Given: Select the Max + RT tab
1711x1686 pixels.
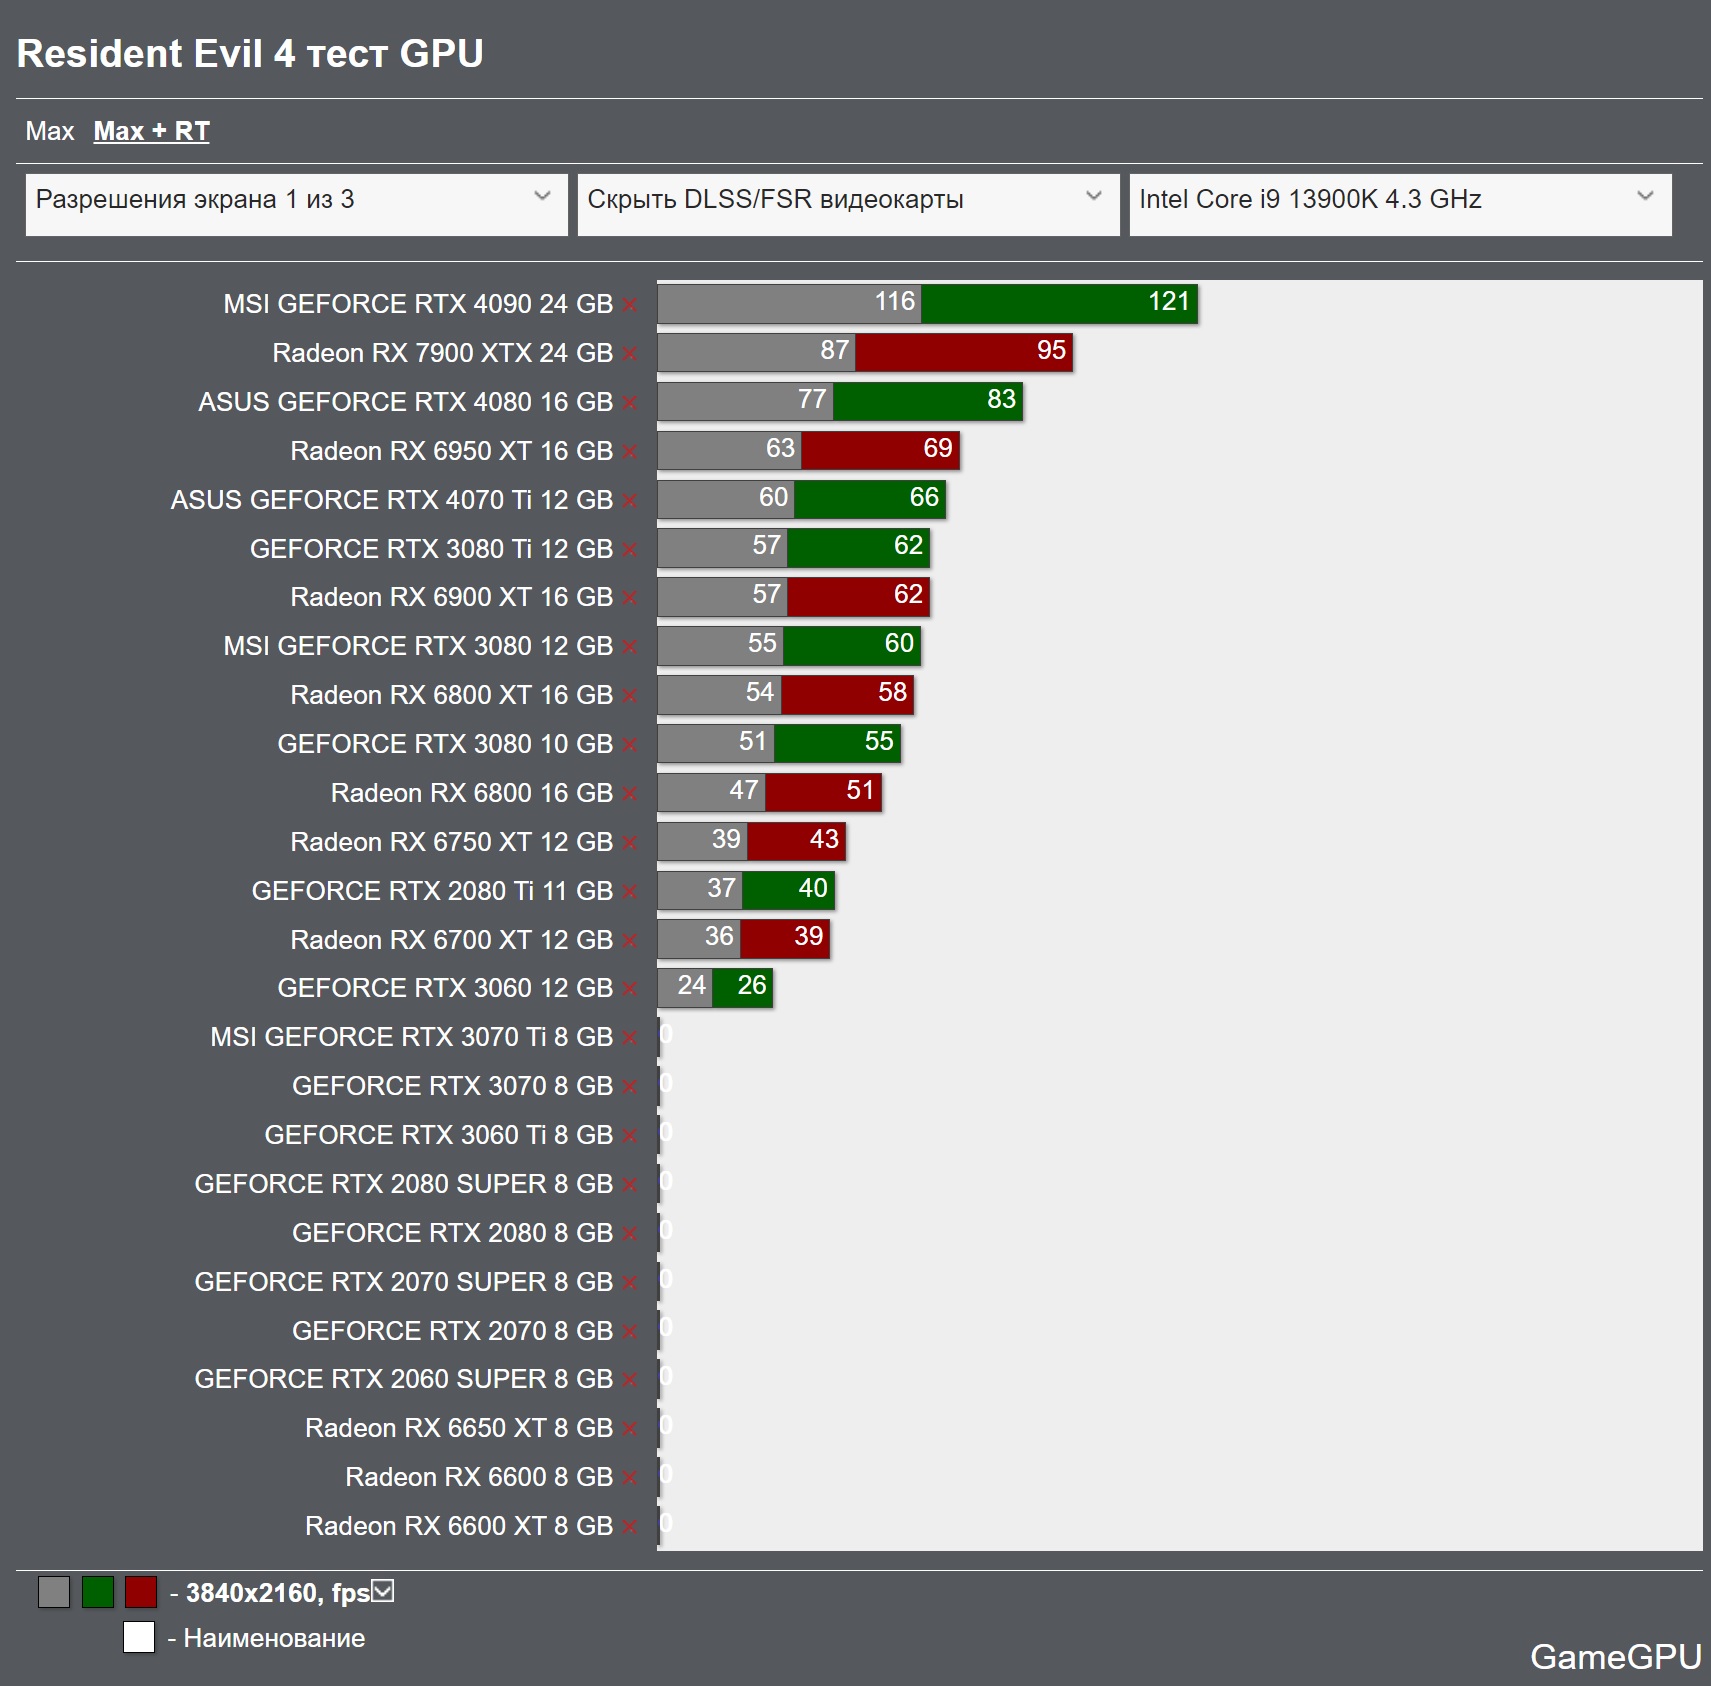Looking at the screenshot, I should click(x=151, y=131).
